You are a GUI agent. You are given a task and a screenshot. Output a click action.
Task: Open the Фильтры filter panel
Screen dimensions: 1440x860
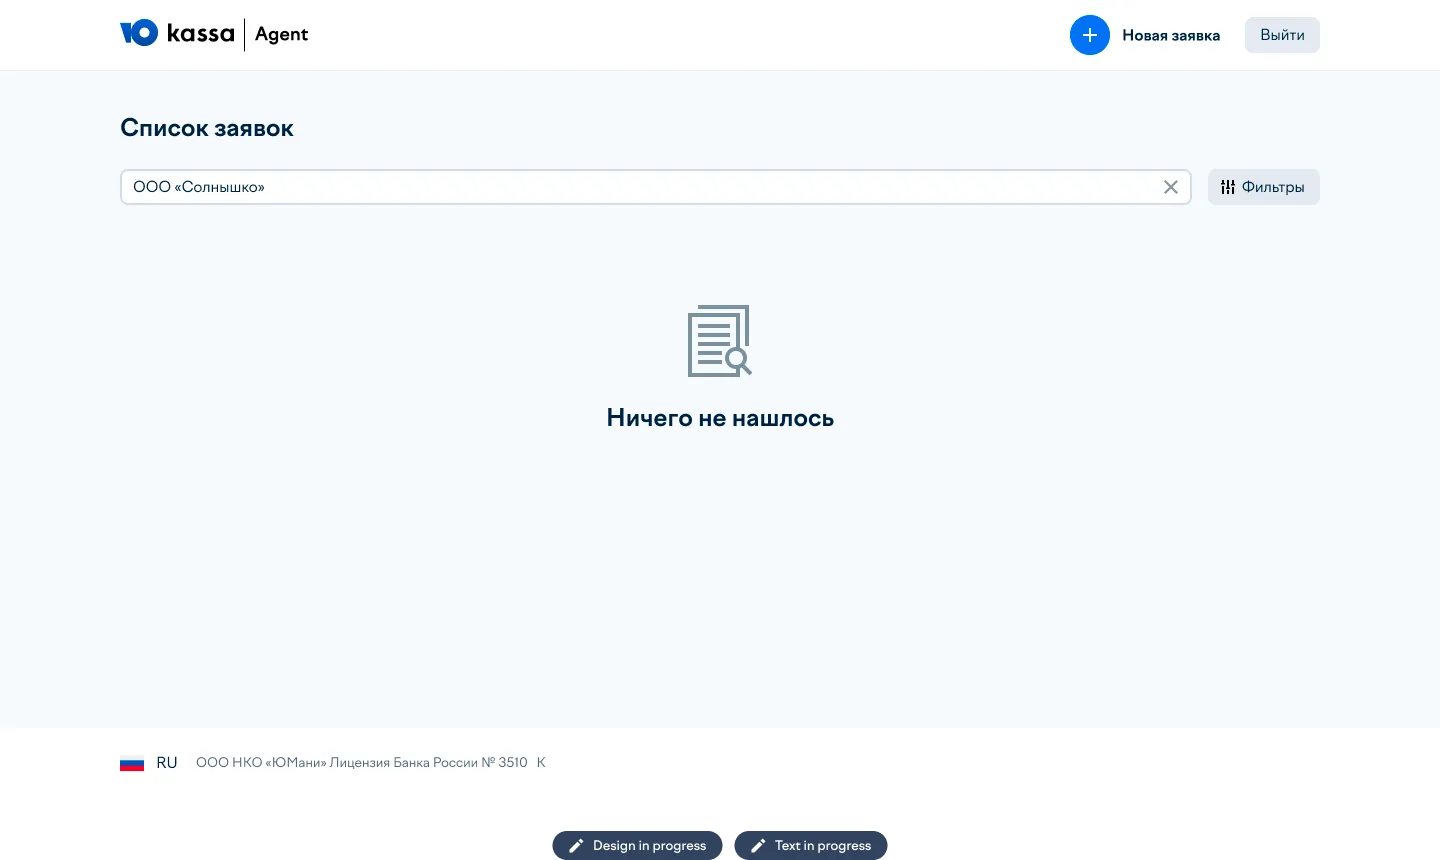1263,187
